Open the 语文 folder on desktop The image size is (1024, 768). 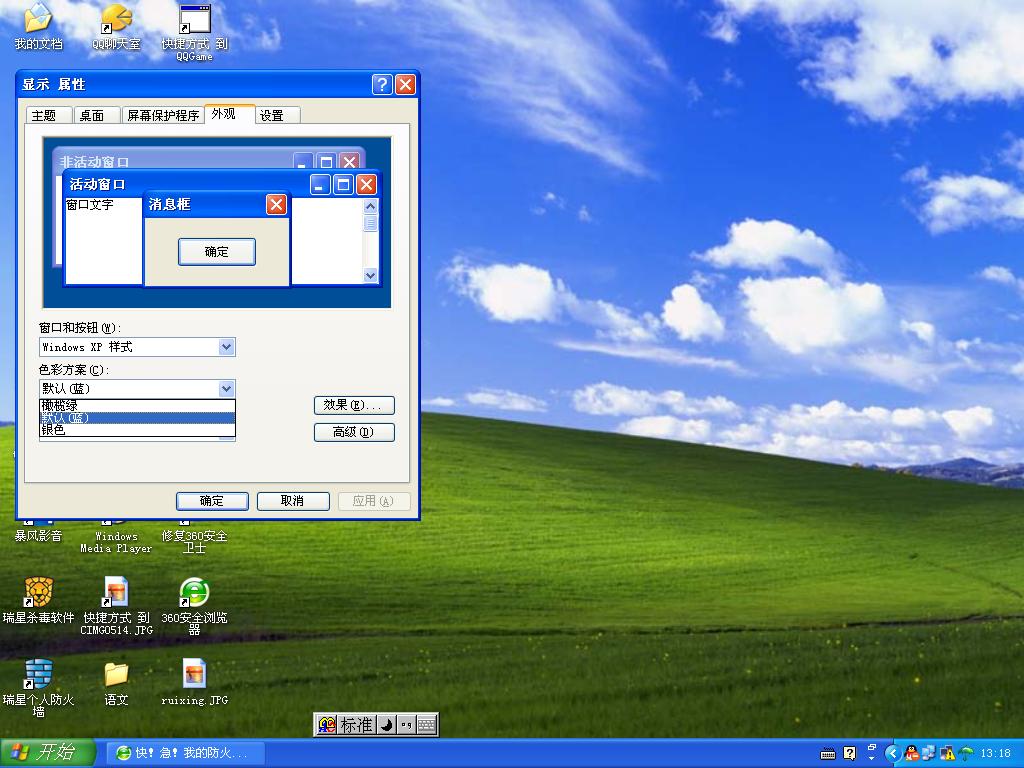pyautogui.click(x=116, y=674)
